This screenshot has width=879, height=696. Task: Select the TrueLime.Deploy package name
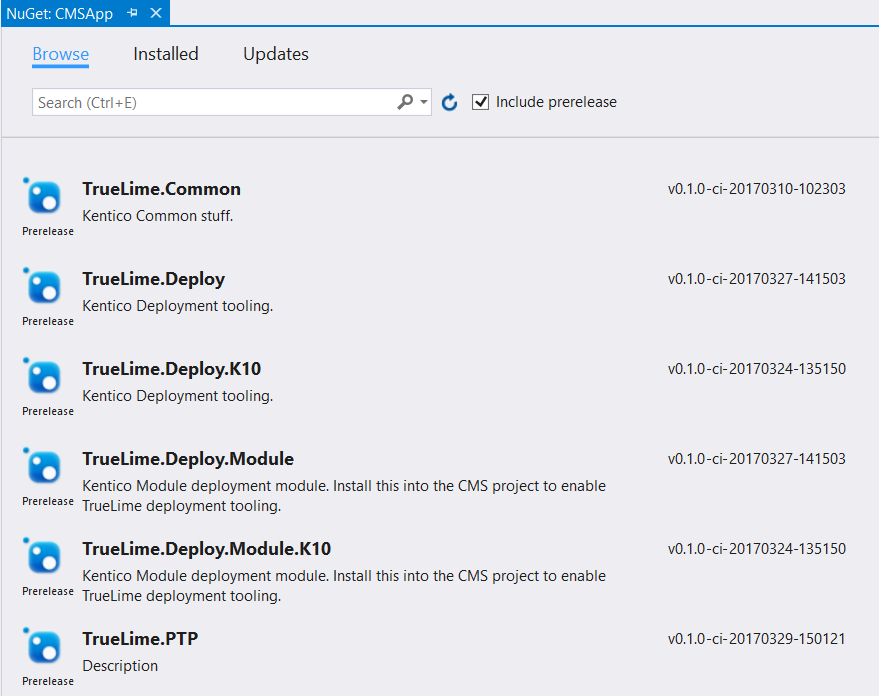click(x=154, y=279)
